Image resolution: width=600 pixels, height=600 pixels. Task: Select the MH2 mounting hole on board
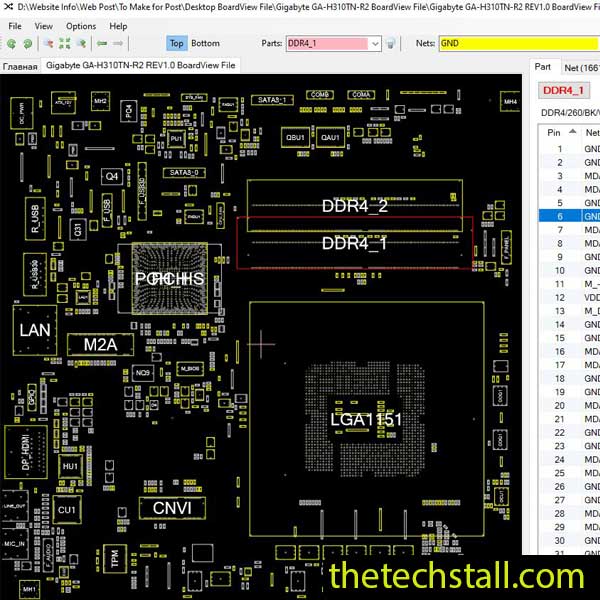tap(100, 101)
